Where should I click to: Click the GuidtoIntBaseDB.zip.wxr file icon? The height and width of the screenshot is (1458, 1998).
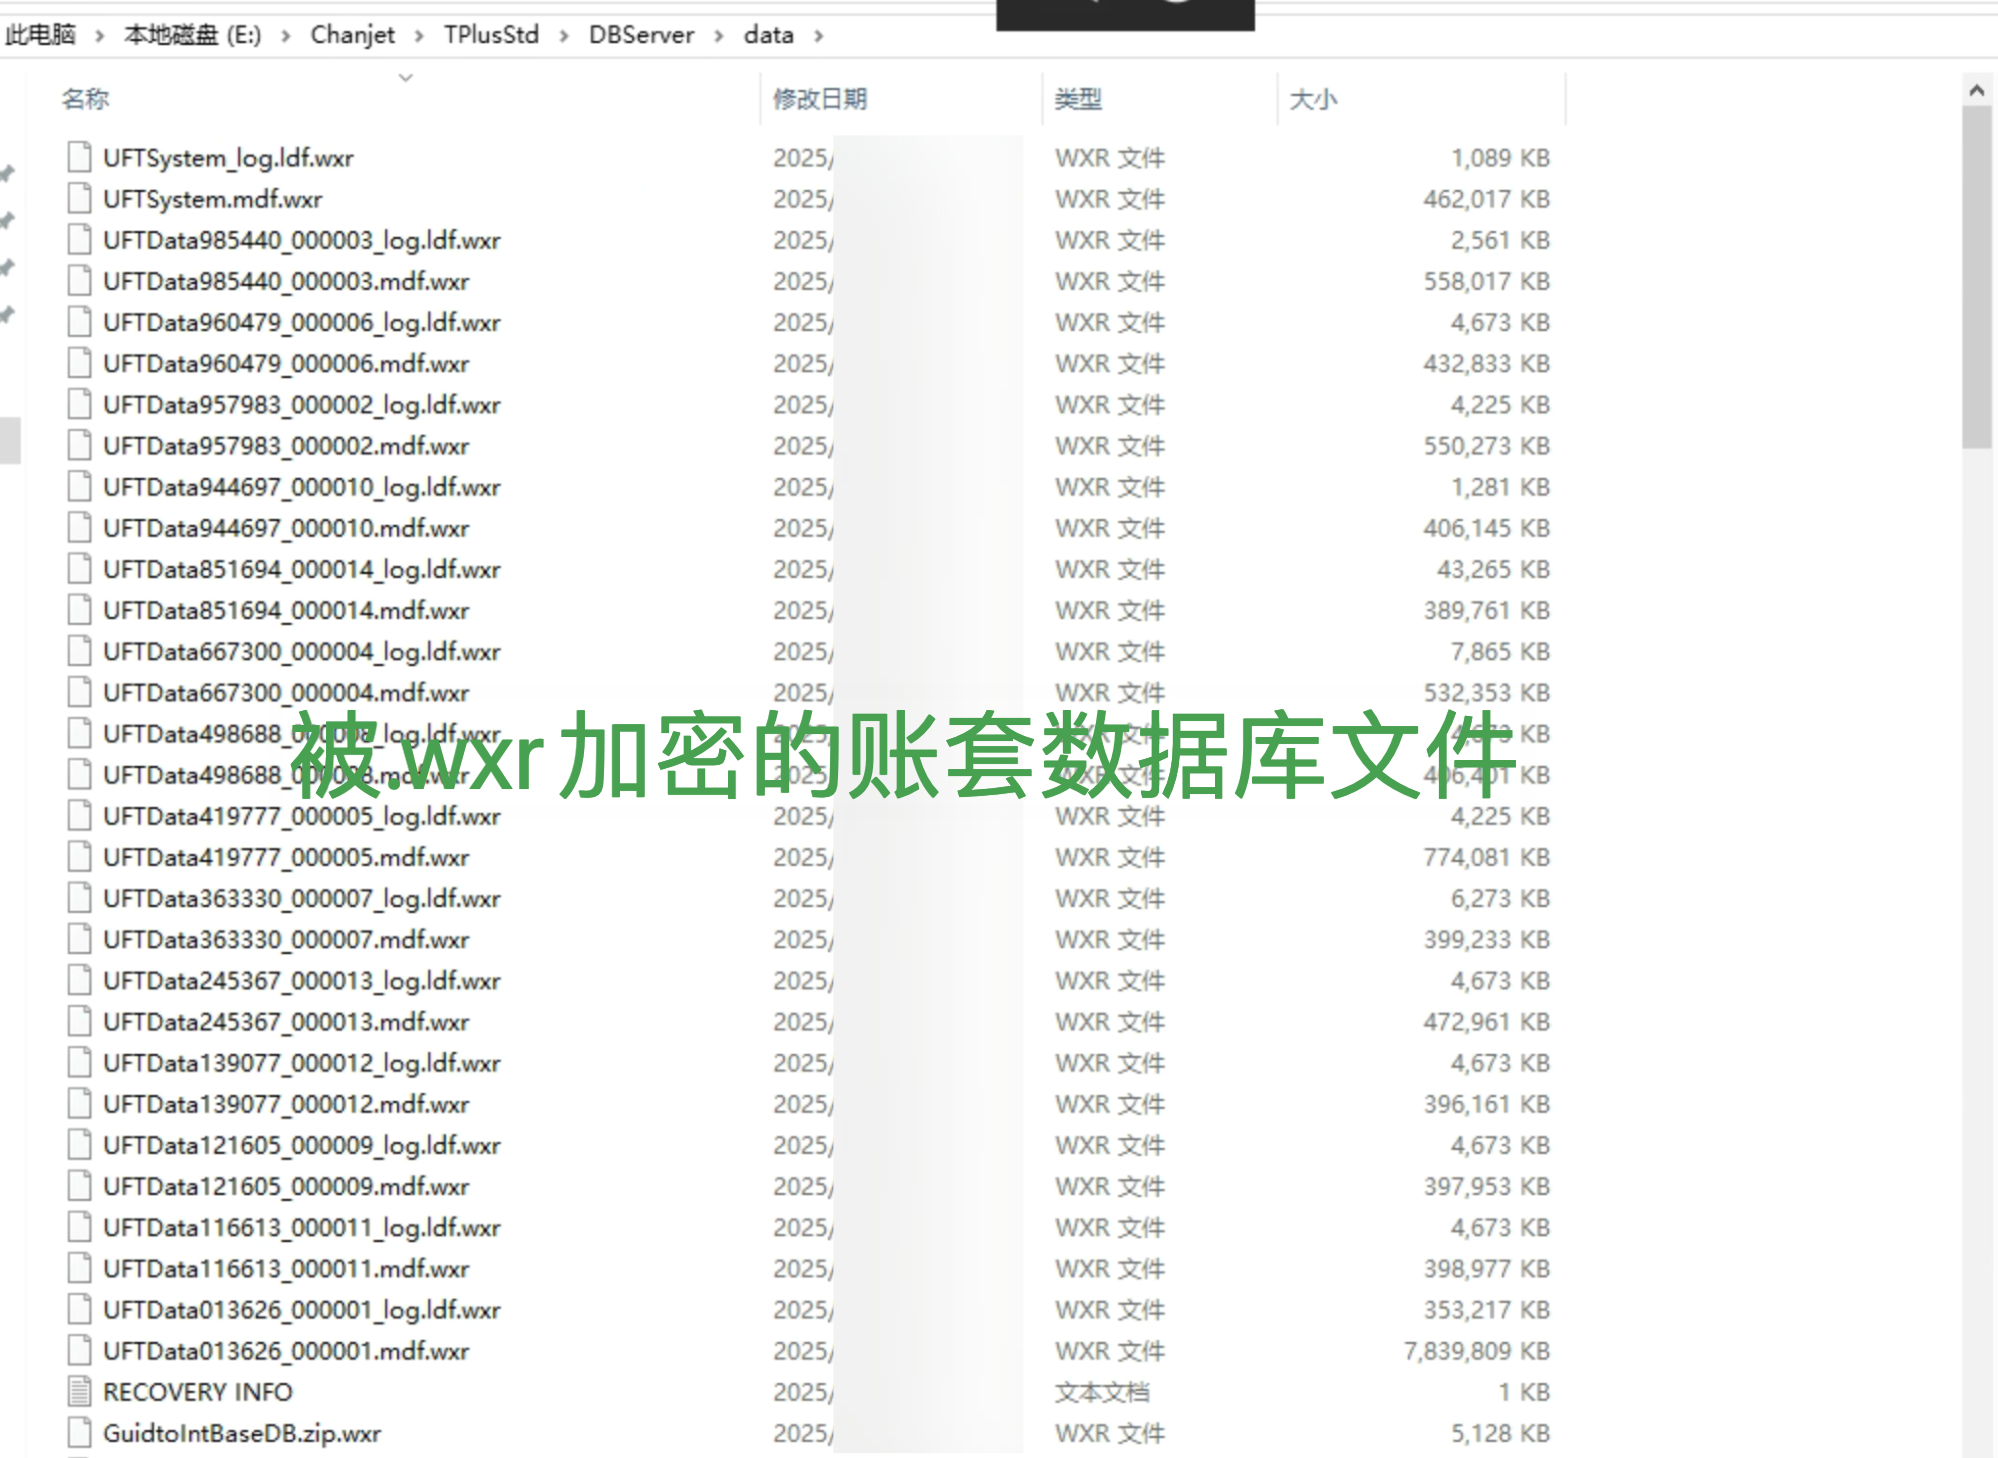point(79,1432)
